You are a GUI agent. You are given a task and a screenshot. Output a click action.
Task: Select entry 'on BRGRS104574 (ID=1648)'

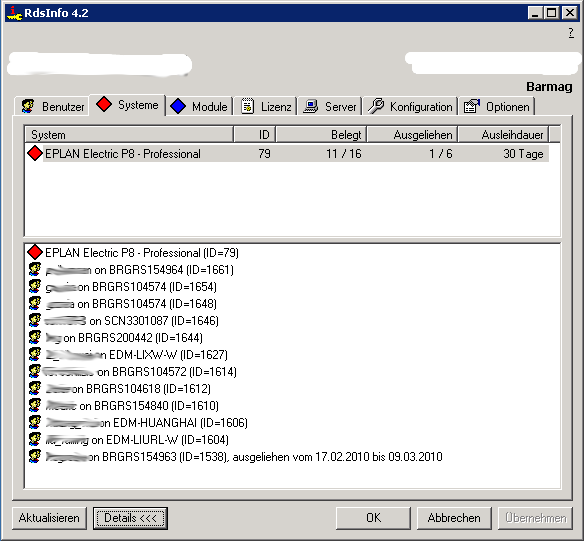[147, 304]
